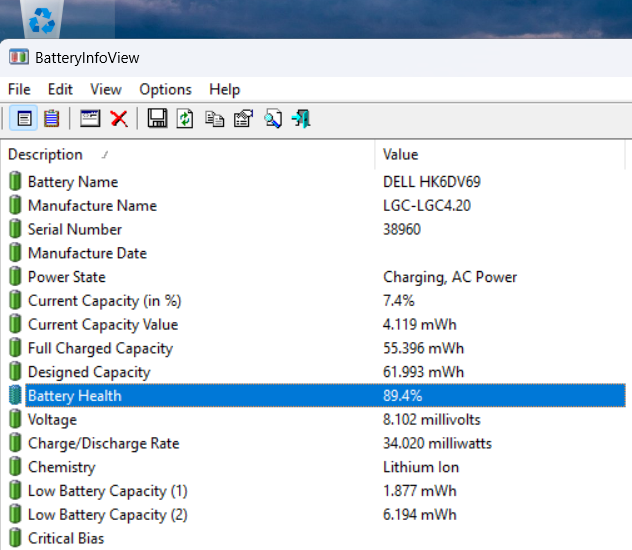Click the battery icon beside Voltage
Screen dimensions: 632x550
[15, 419]
